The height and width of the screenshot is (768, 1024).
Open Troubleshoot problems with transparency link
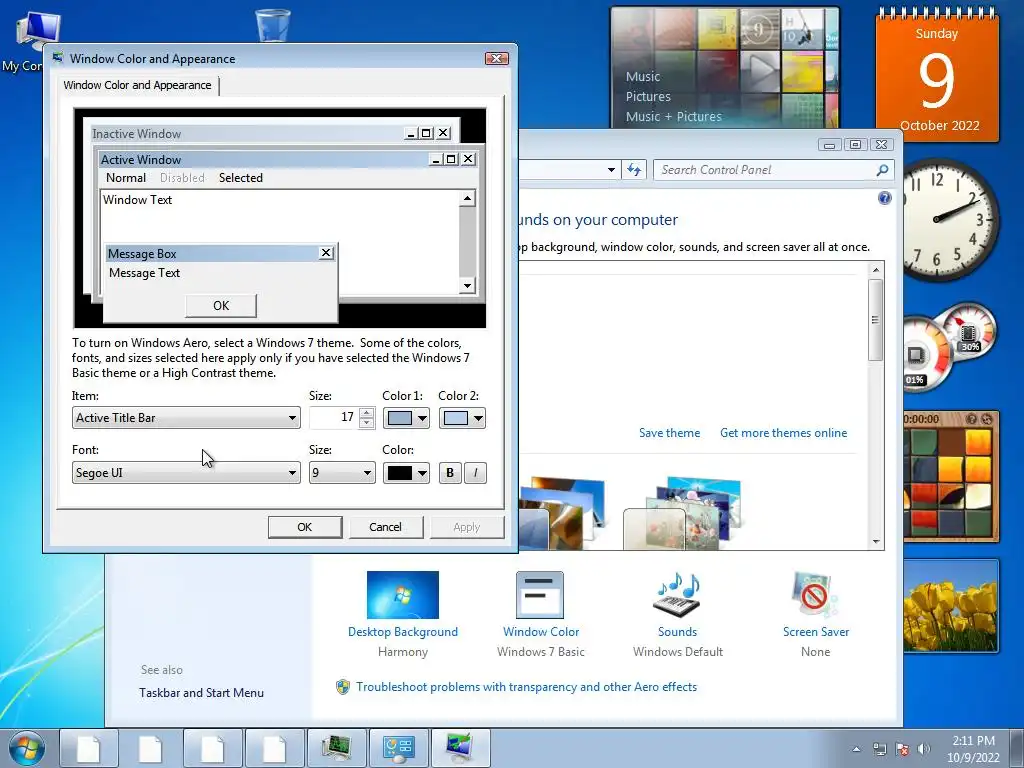[526, 687]
